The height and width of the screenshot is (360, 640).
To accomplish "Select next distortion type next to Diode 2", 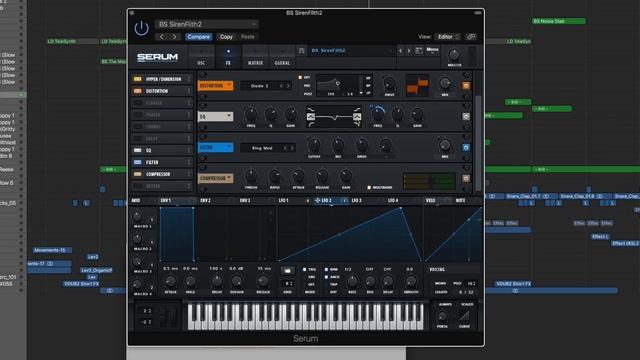I will tap(288, 86).
